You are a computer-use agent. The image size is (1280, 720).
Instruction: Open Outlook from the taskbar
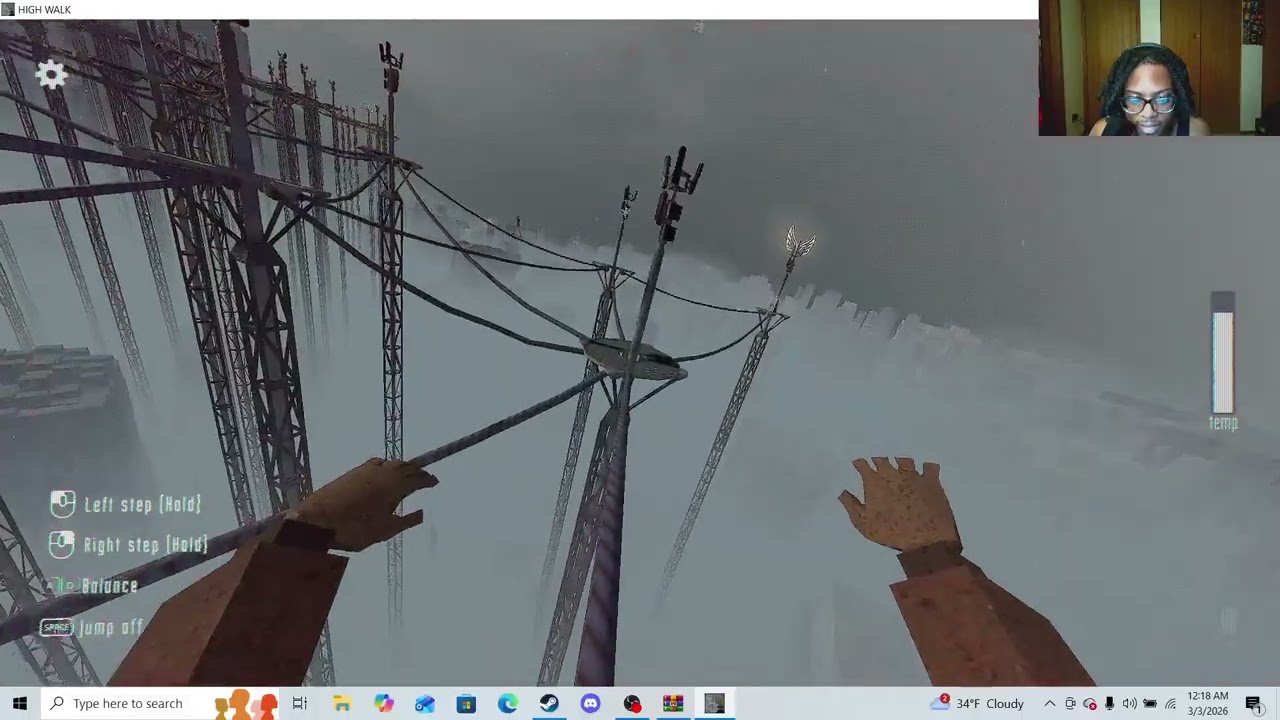point(425,703)
